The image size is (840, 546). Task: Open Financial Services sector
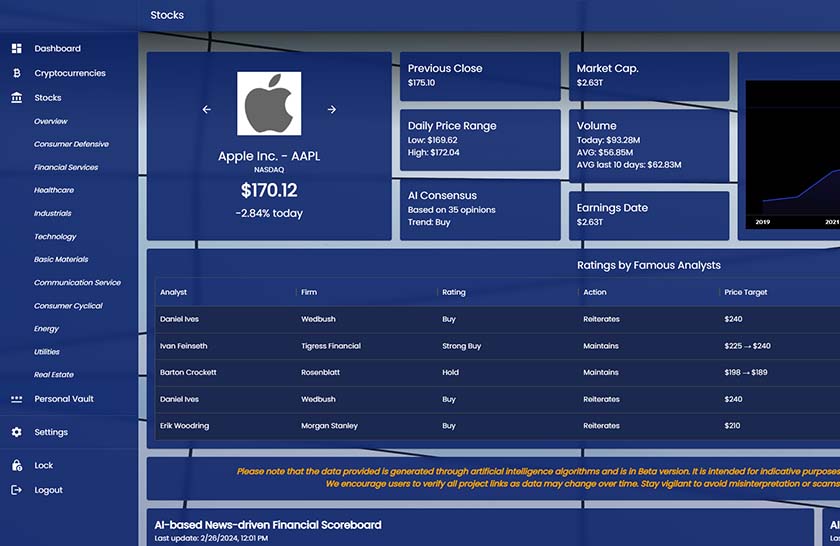[66, 167]
